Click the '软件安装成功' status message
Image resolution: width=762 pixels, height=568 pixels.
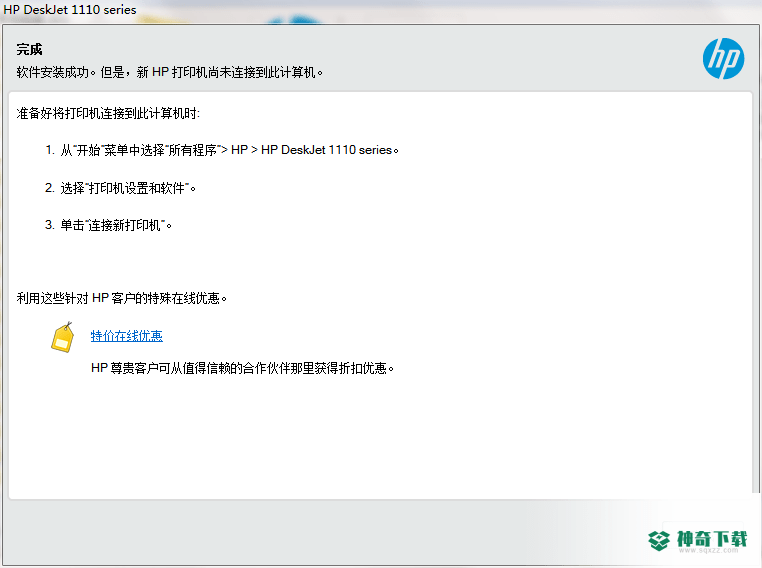(170, 72)
